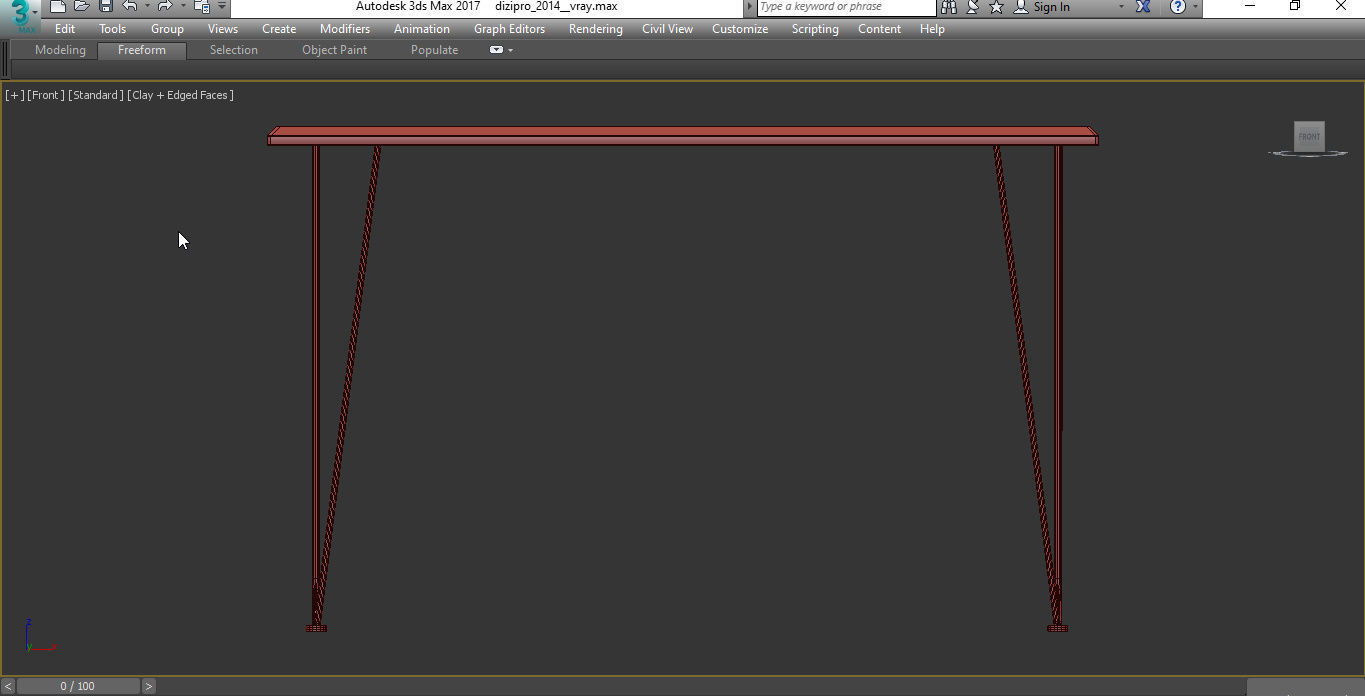Click the time slider showing 0 / 100
The width and height of the screenshot is (1365, 696).
[x=78, y=686]
